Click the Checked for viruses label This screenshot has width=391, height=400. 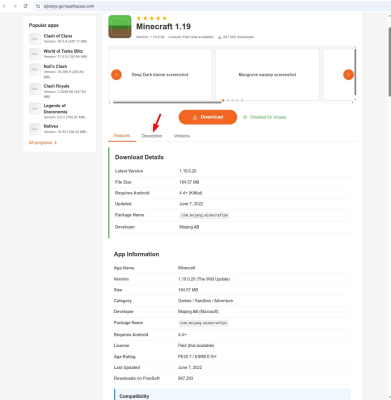pos(268,117)
